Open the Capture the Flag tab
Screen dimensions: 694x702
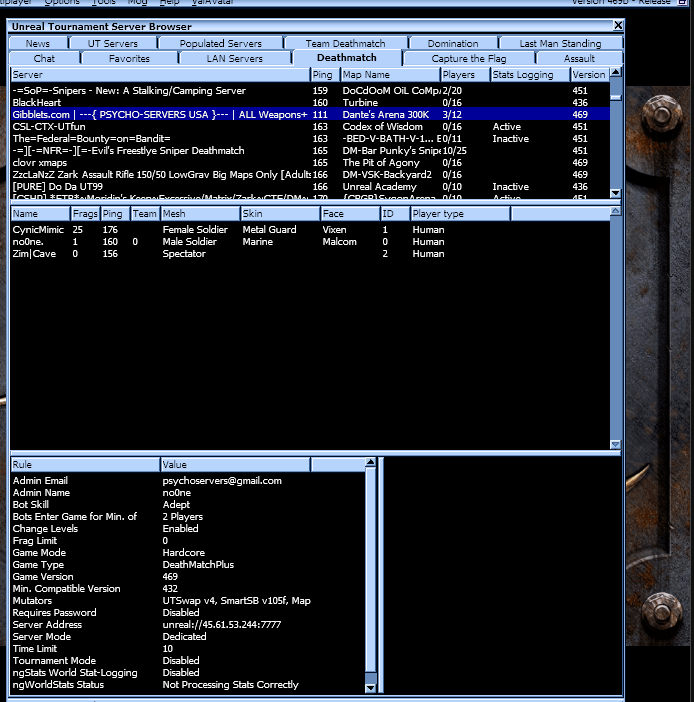pos(469,59)
